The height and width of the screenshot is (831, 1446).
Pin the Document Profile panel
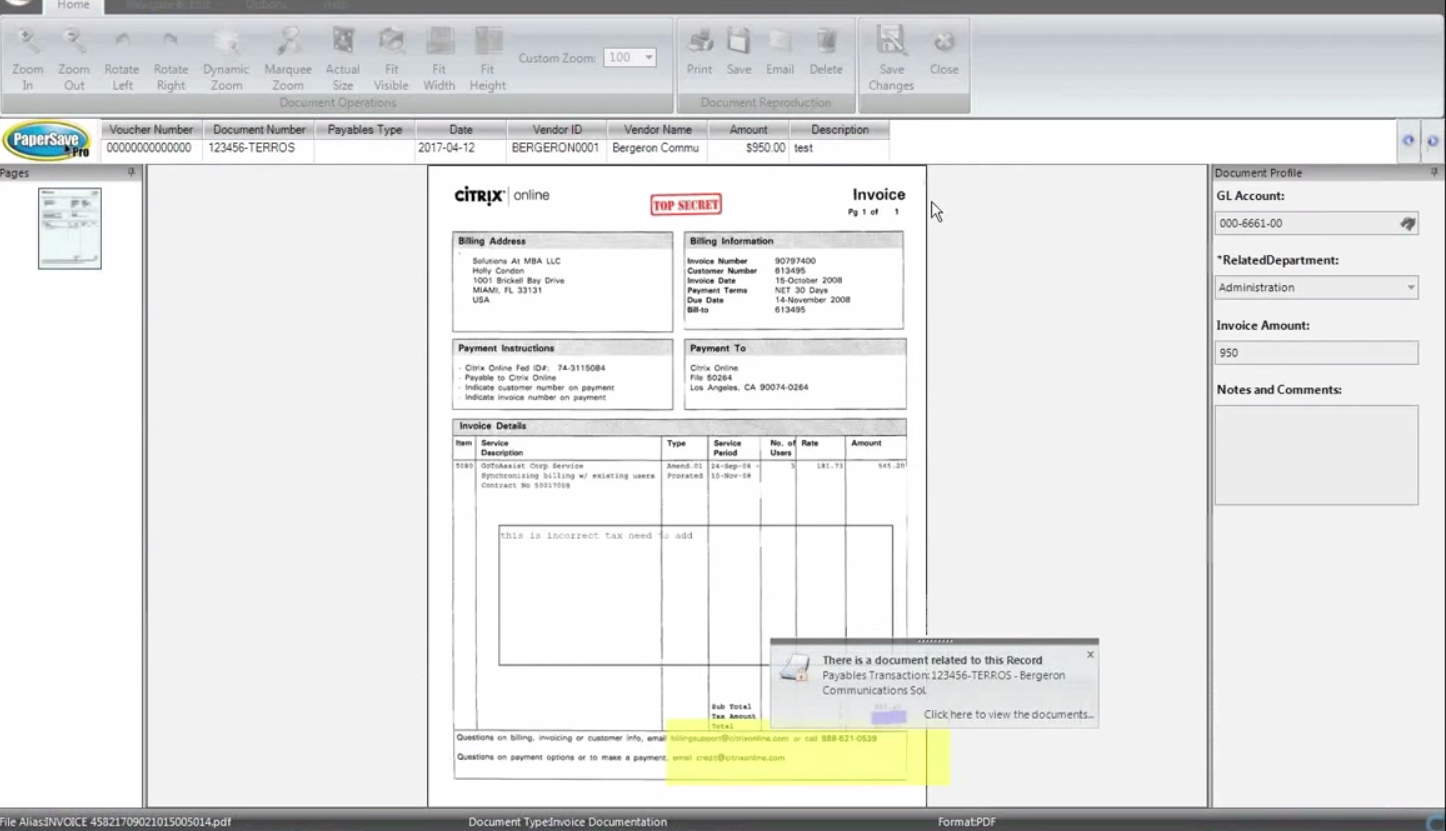pos(1436,173)
